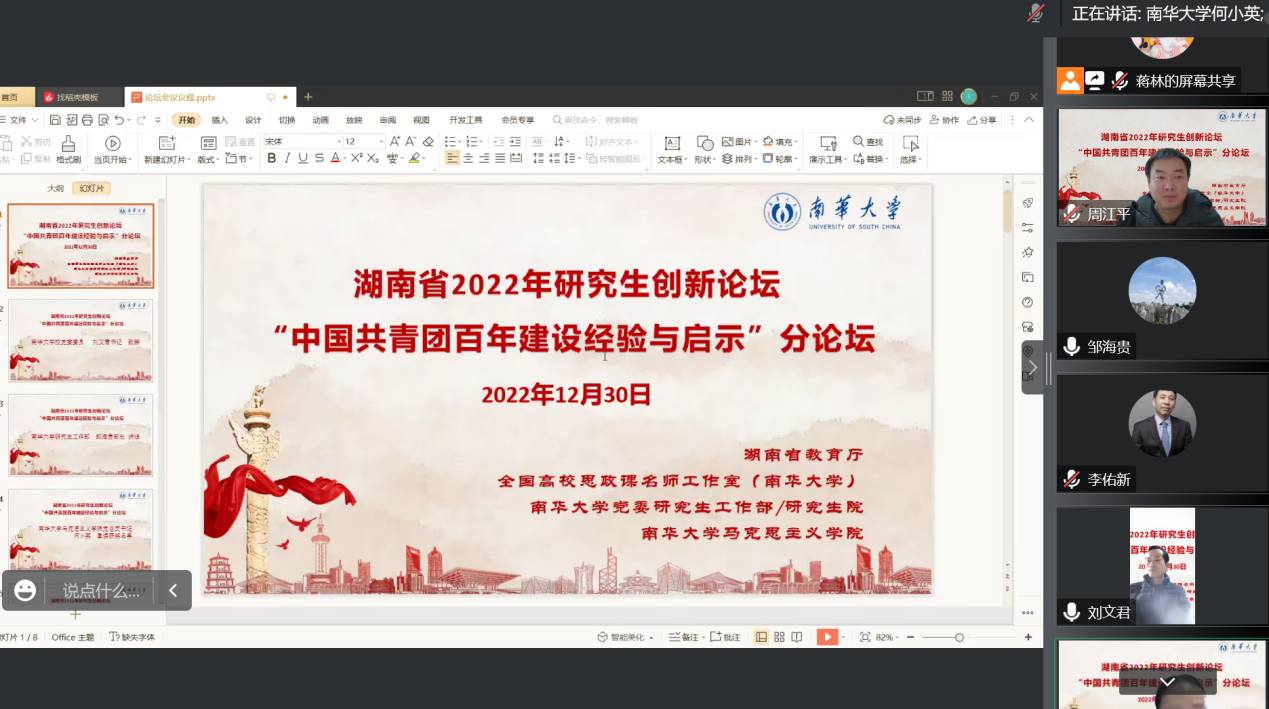Viewport: 1269px width, 709px height.
Task: Click the Find (查找) magnifier icon
Action: pyautogui.click(x=859, y=142)
